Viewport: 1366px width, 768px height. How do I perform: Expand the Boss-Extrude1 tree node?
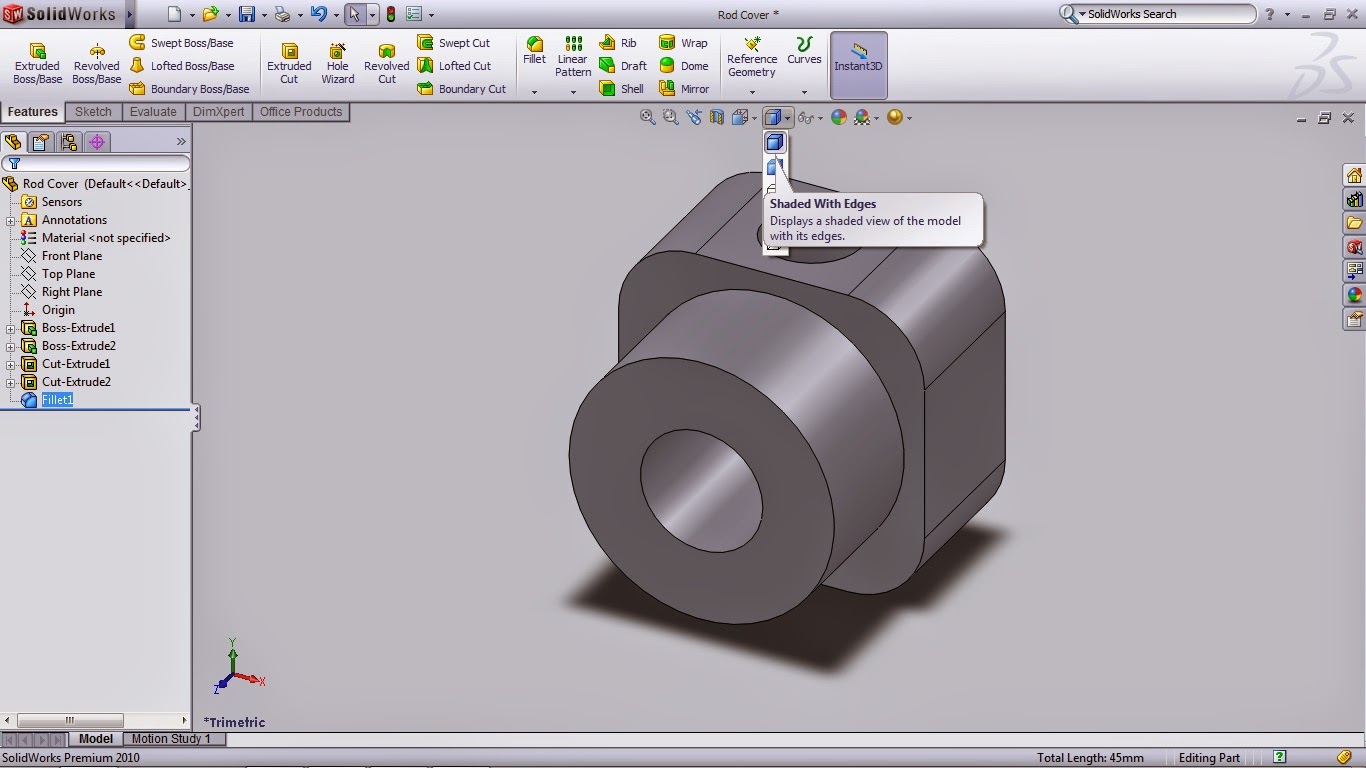10,328
